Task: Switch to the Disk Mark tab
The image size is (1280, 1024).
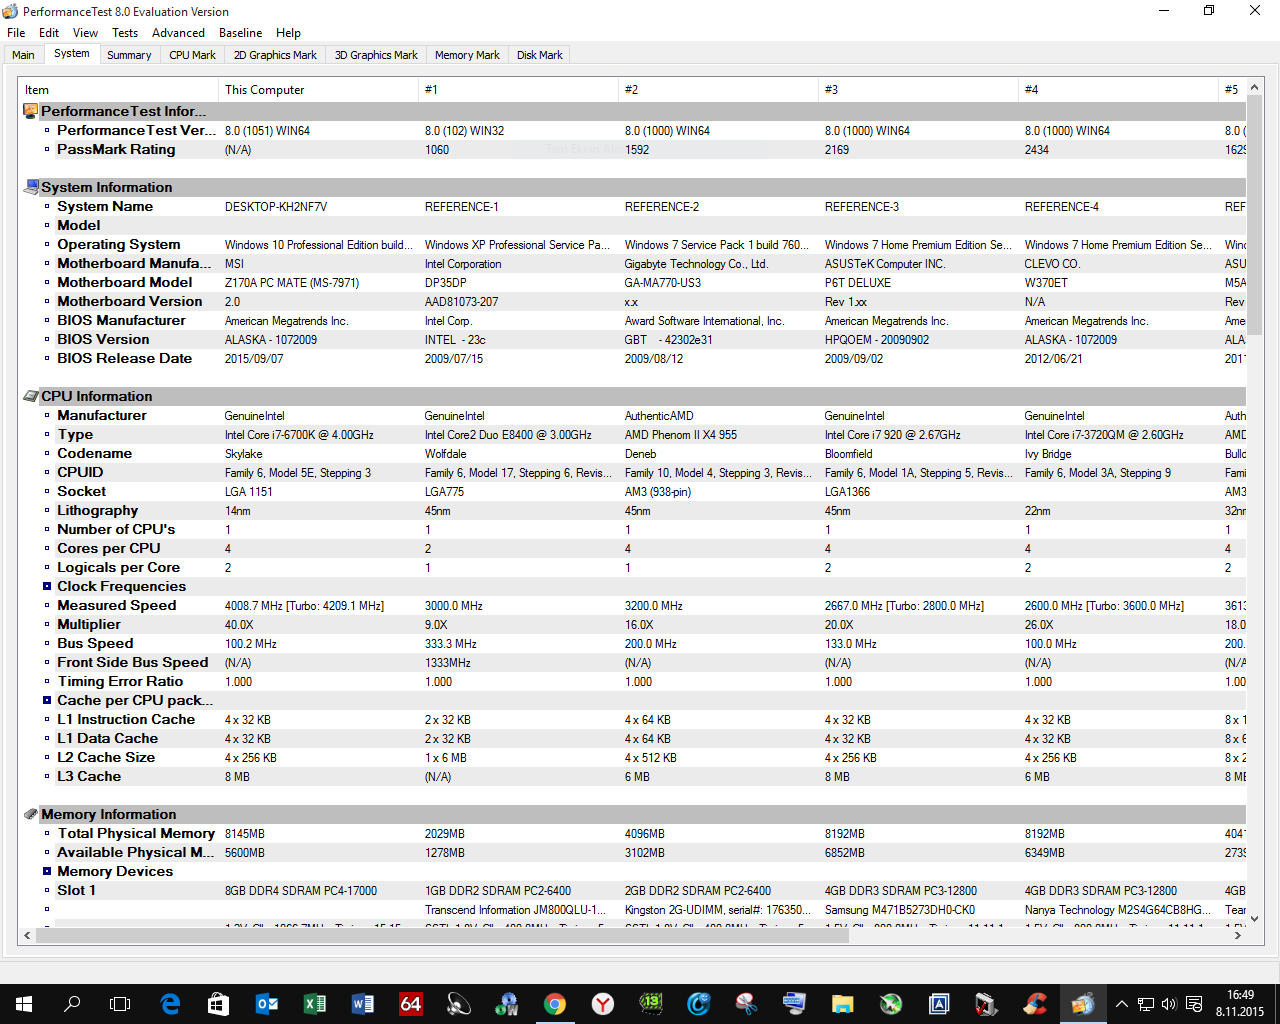Action: (540, 55)
